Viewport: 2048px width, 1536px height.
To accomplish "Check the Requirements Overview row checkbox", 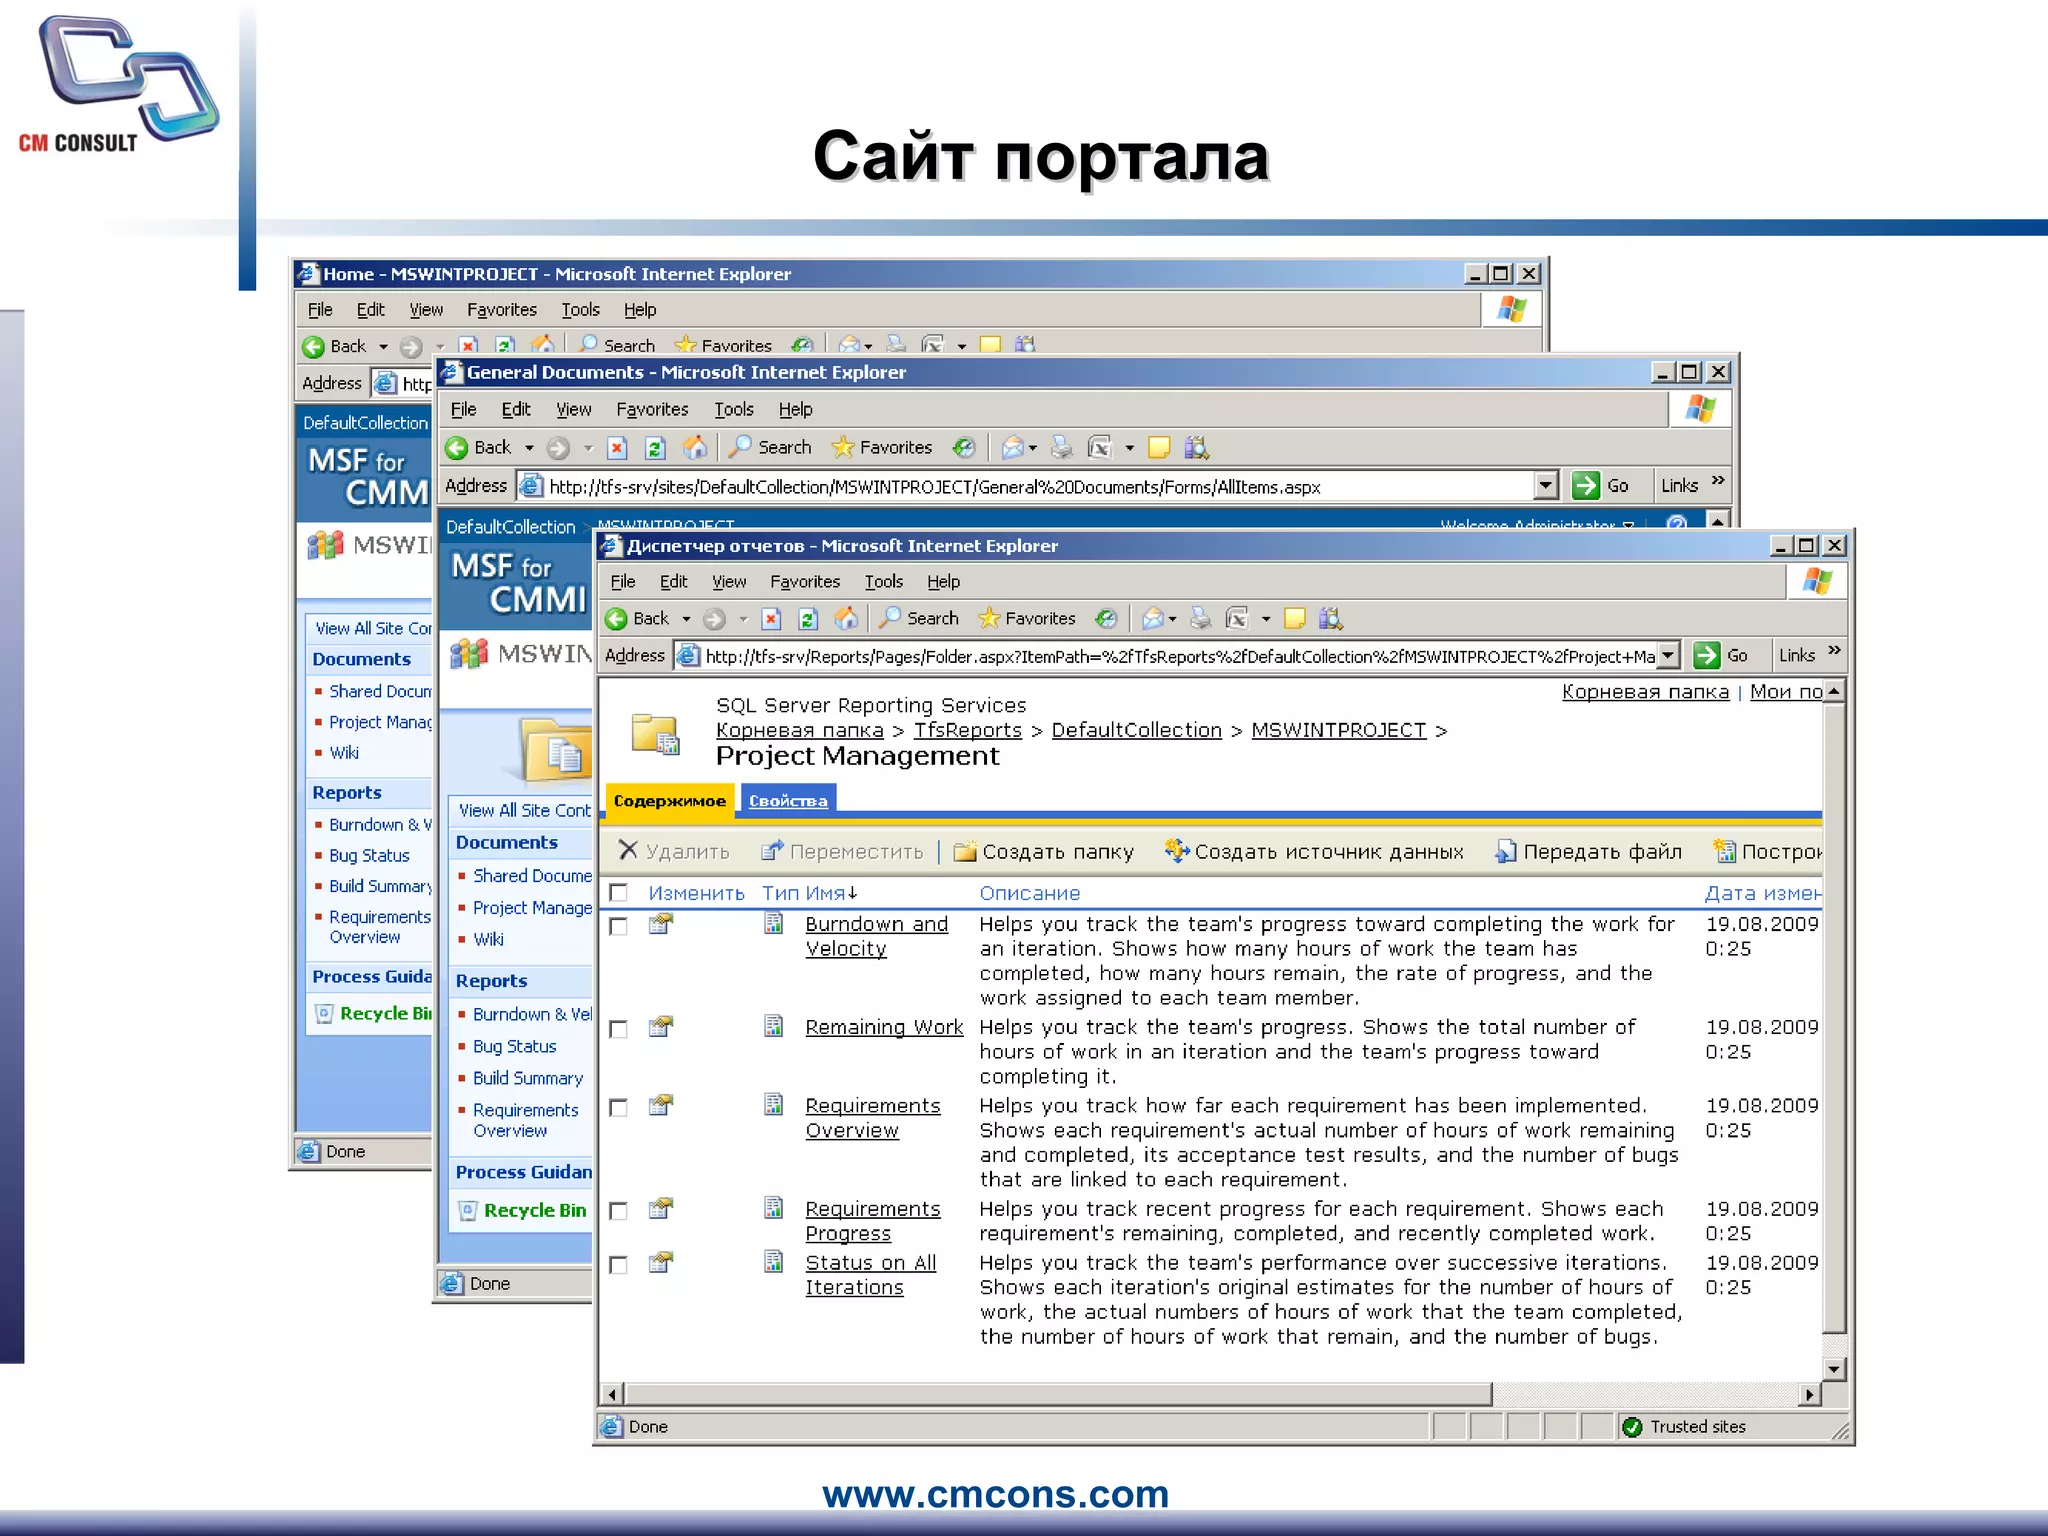I will [619, 1108].
